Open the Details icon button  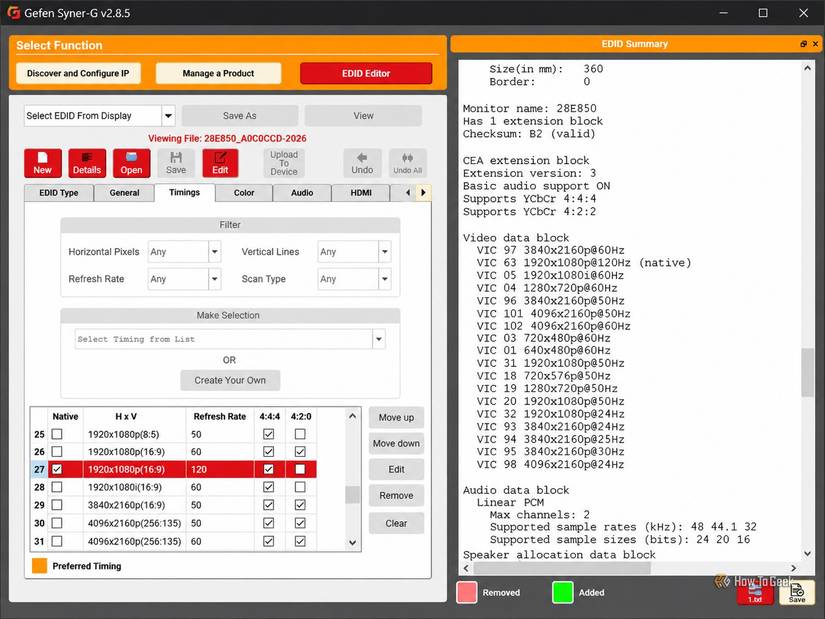[x=87, y=163]
